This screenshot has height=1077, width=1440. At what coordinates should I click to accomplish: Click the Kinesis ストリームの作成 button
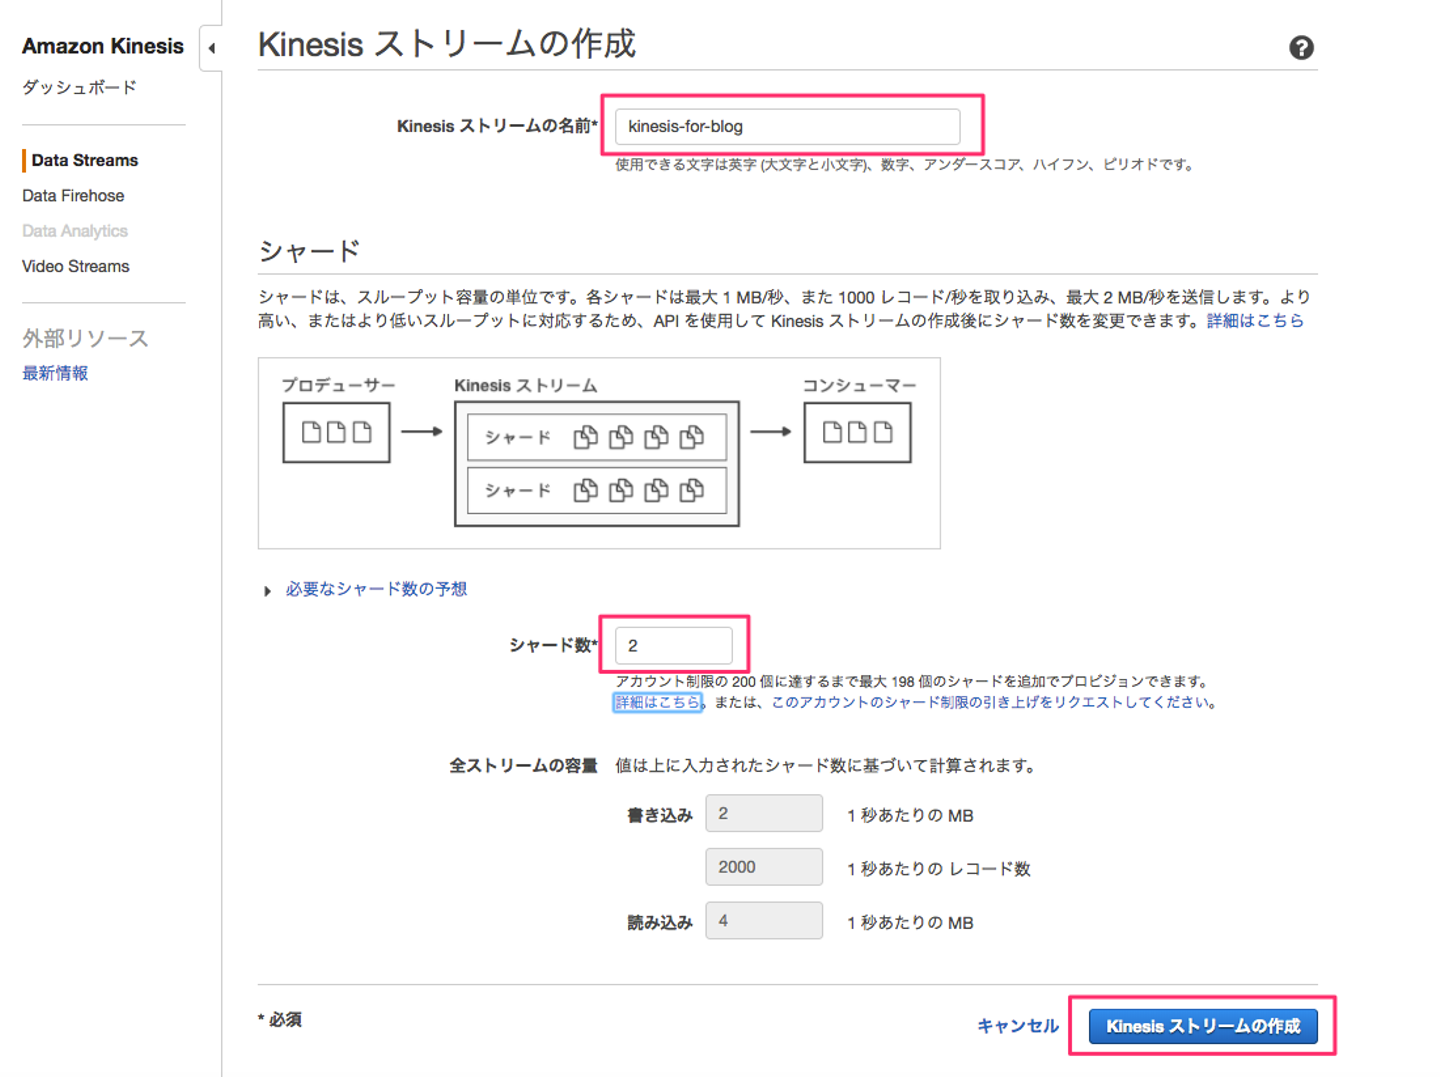(x=1203, y=1026)
